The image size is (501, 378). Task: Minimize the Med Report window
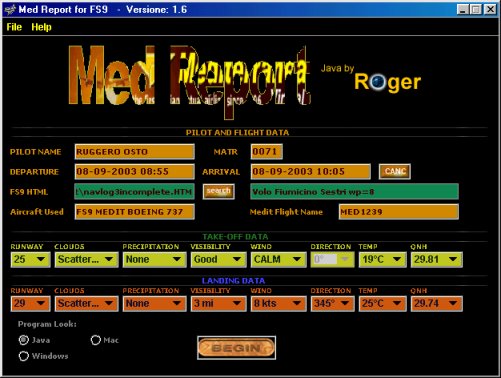pos(462,9)
